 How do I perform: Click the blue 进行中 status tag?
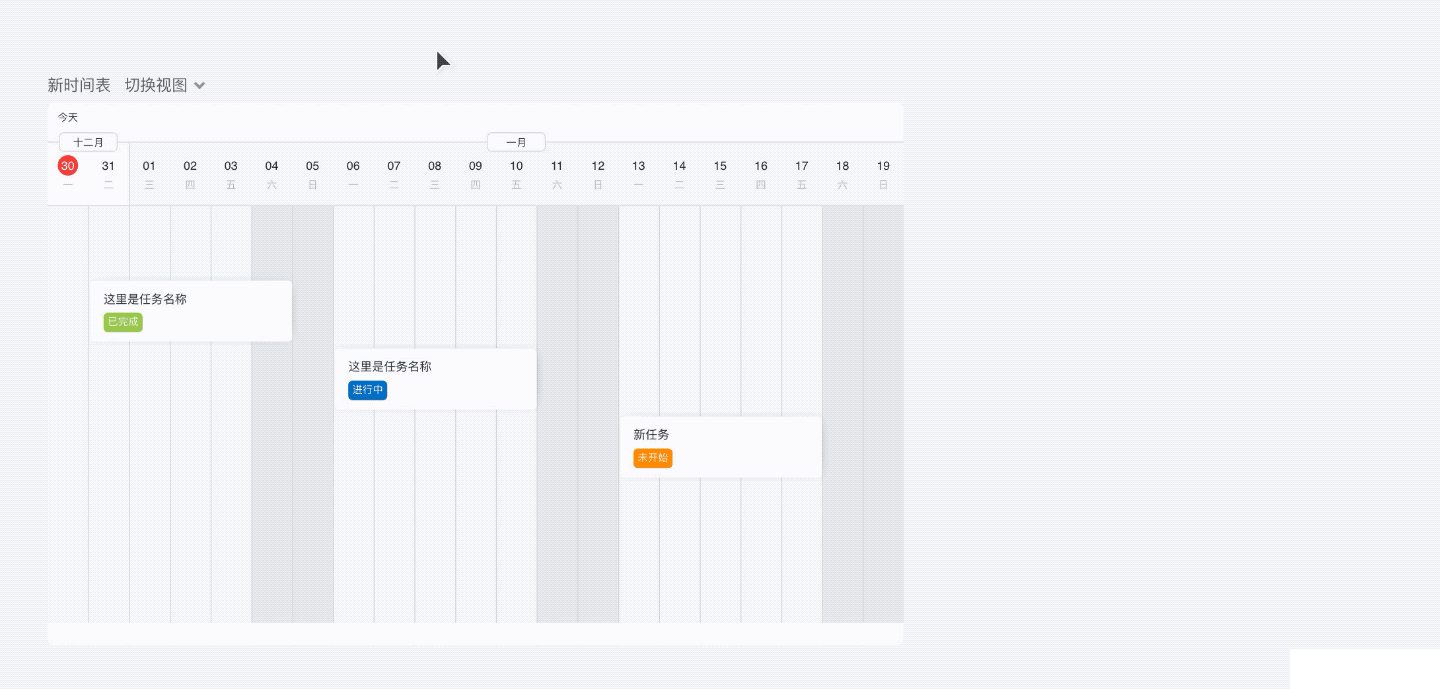click(x=367, y=390)
